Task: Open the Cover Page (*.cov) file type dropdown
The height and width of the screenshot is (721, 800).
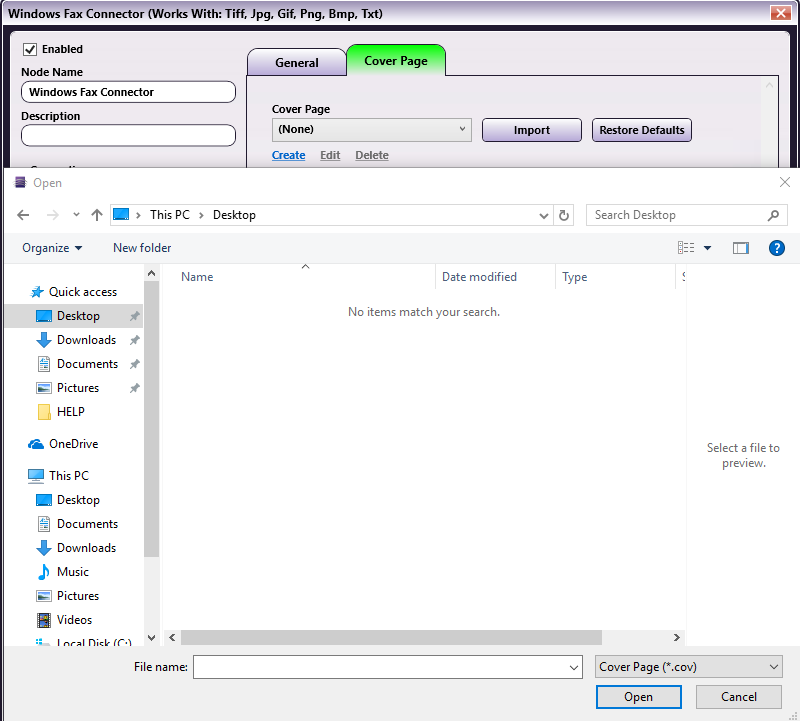Action: point(688,667)
